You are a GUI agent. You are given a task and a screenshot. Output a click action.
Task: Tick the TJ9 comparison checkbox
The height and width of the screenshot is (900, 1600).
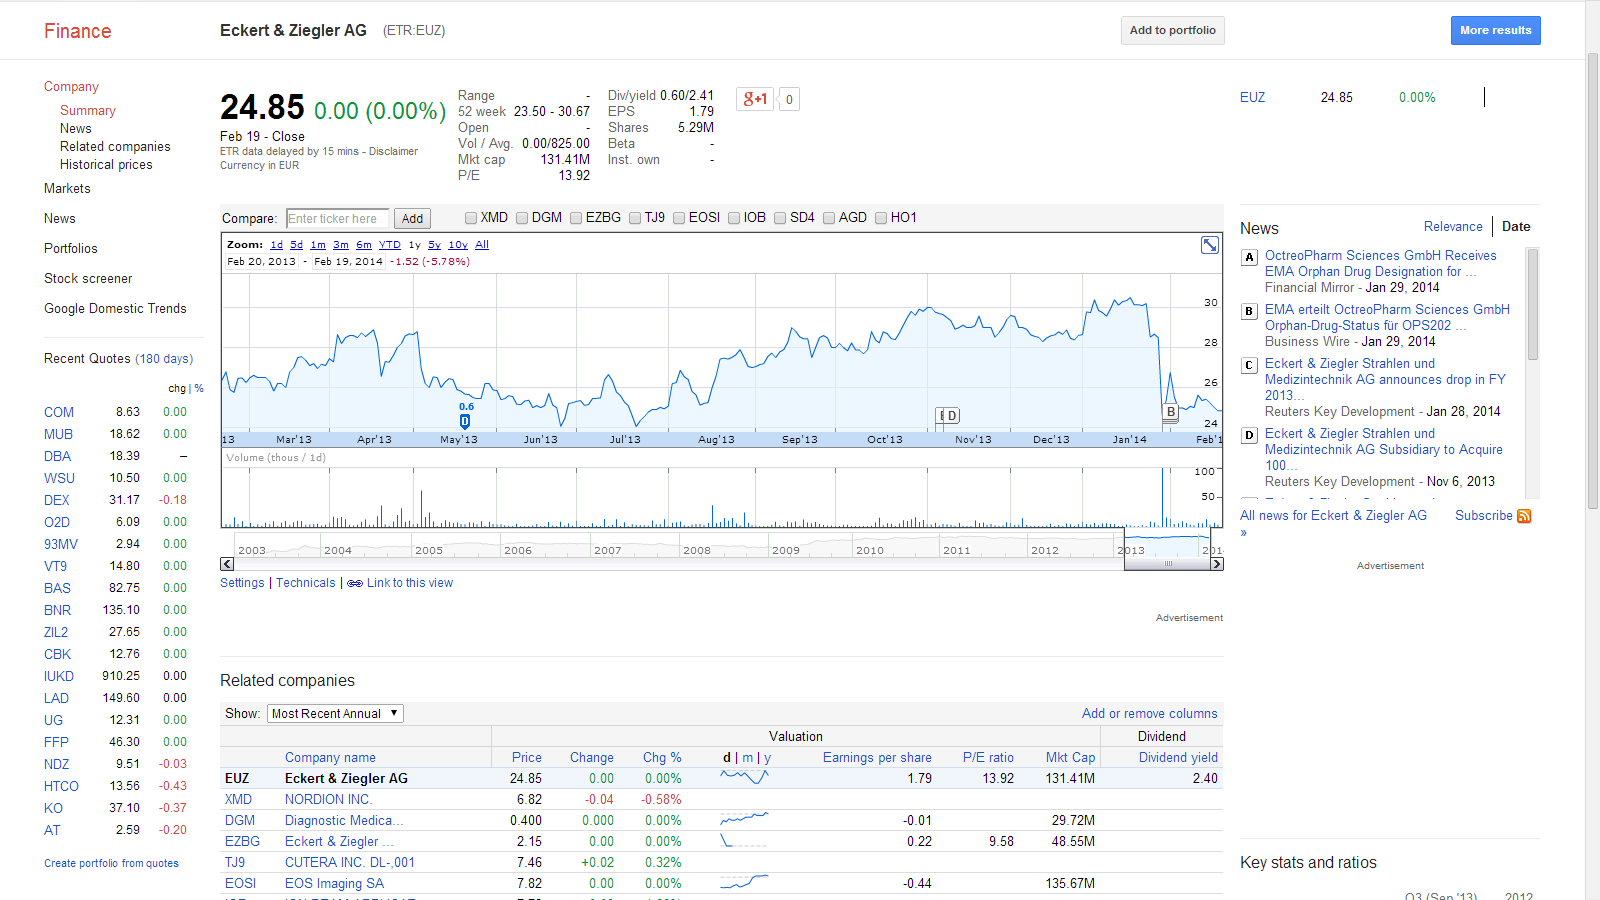pos(635,218)
